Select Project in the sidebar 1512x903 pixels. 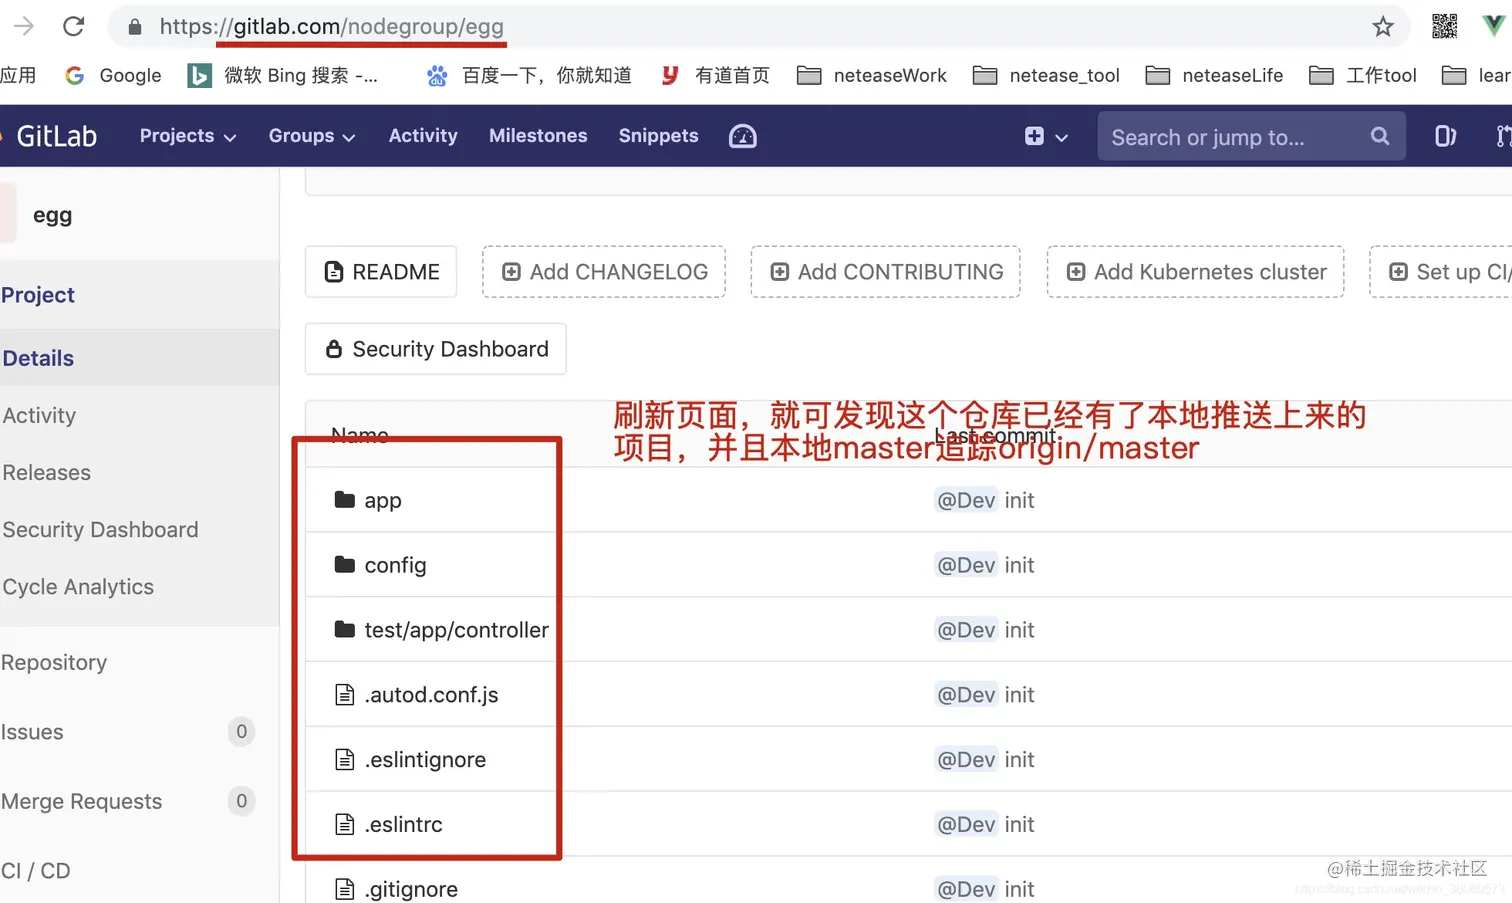point(38,295)
